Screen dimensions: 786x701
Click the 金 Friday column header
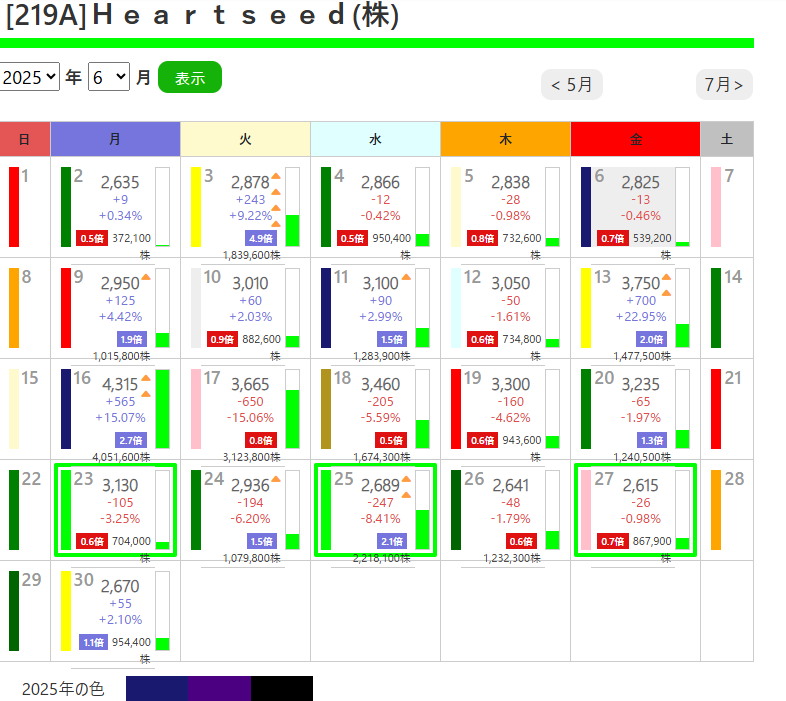(635, 140)
